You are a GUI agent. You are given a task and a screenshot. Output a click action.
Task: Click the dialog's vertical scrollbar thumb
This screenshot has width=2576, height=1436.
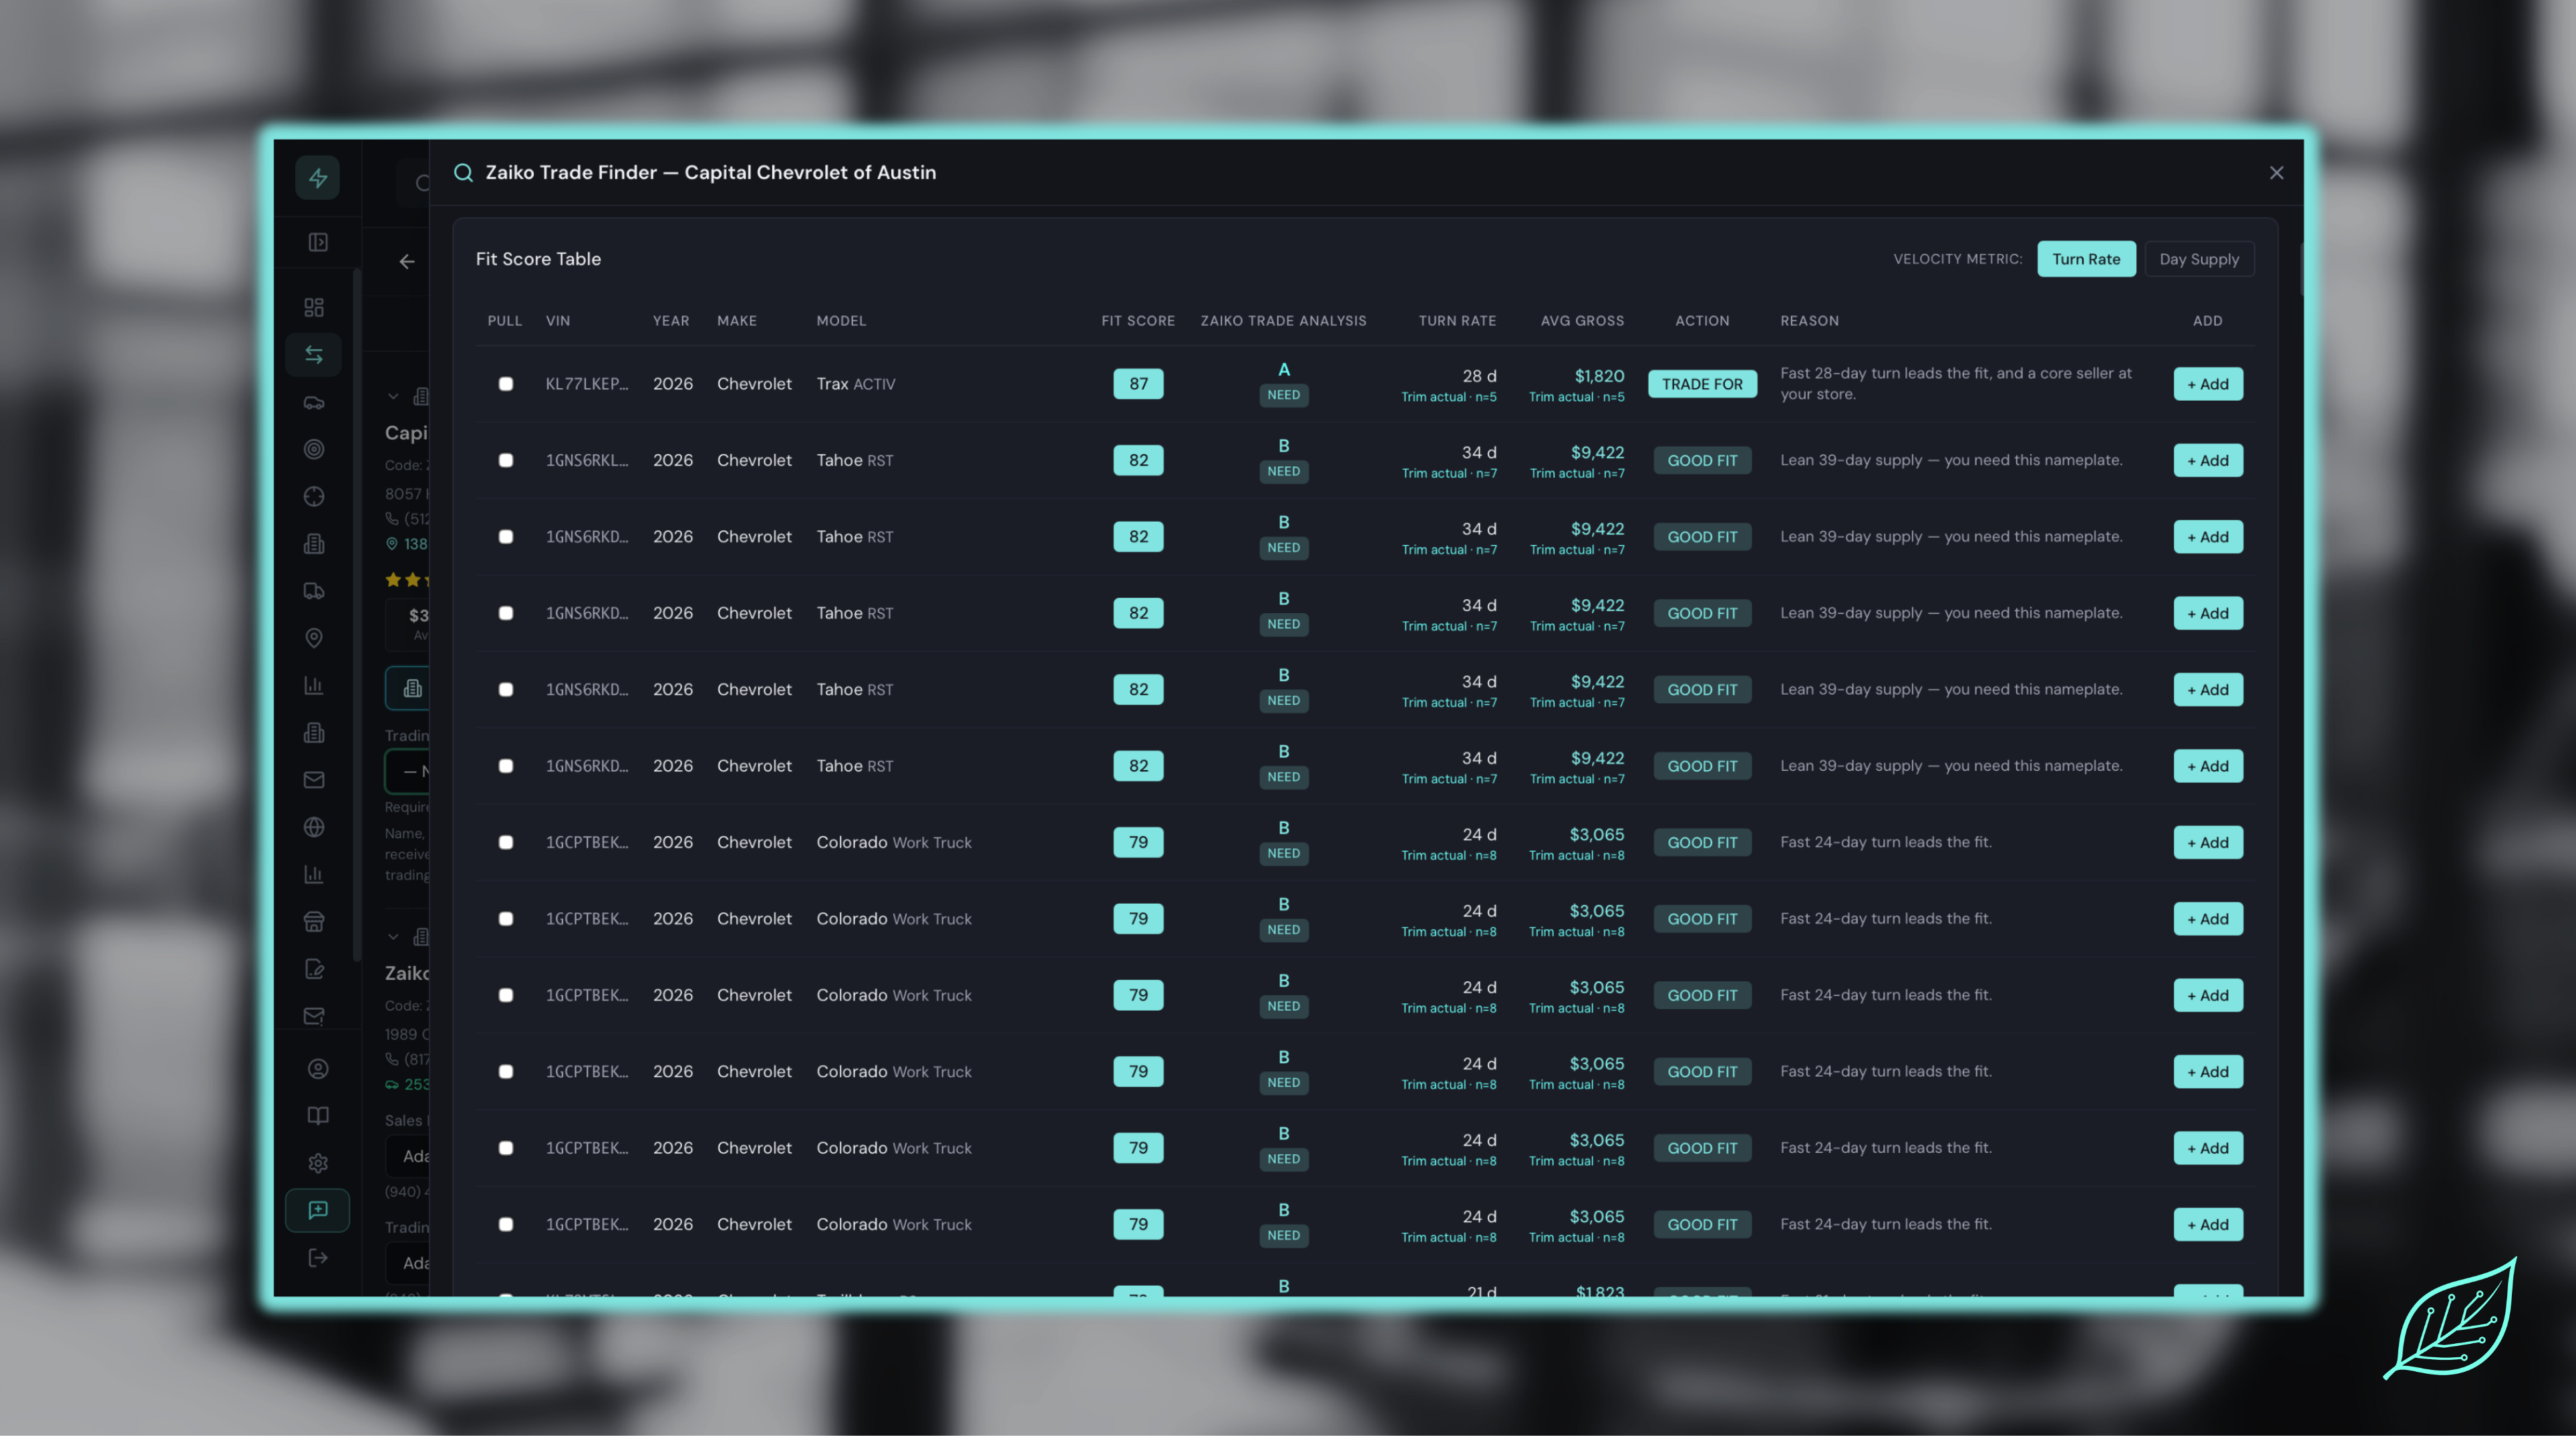2302,269
